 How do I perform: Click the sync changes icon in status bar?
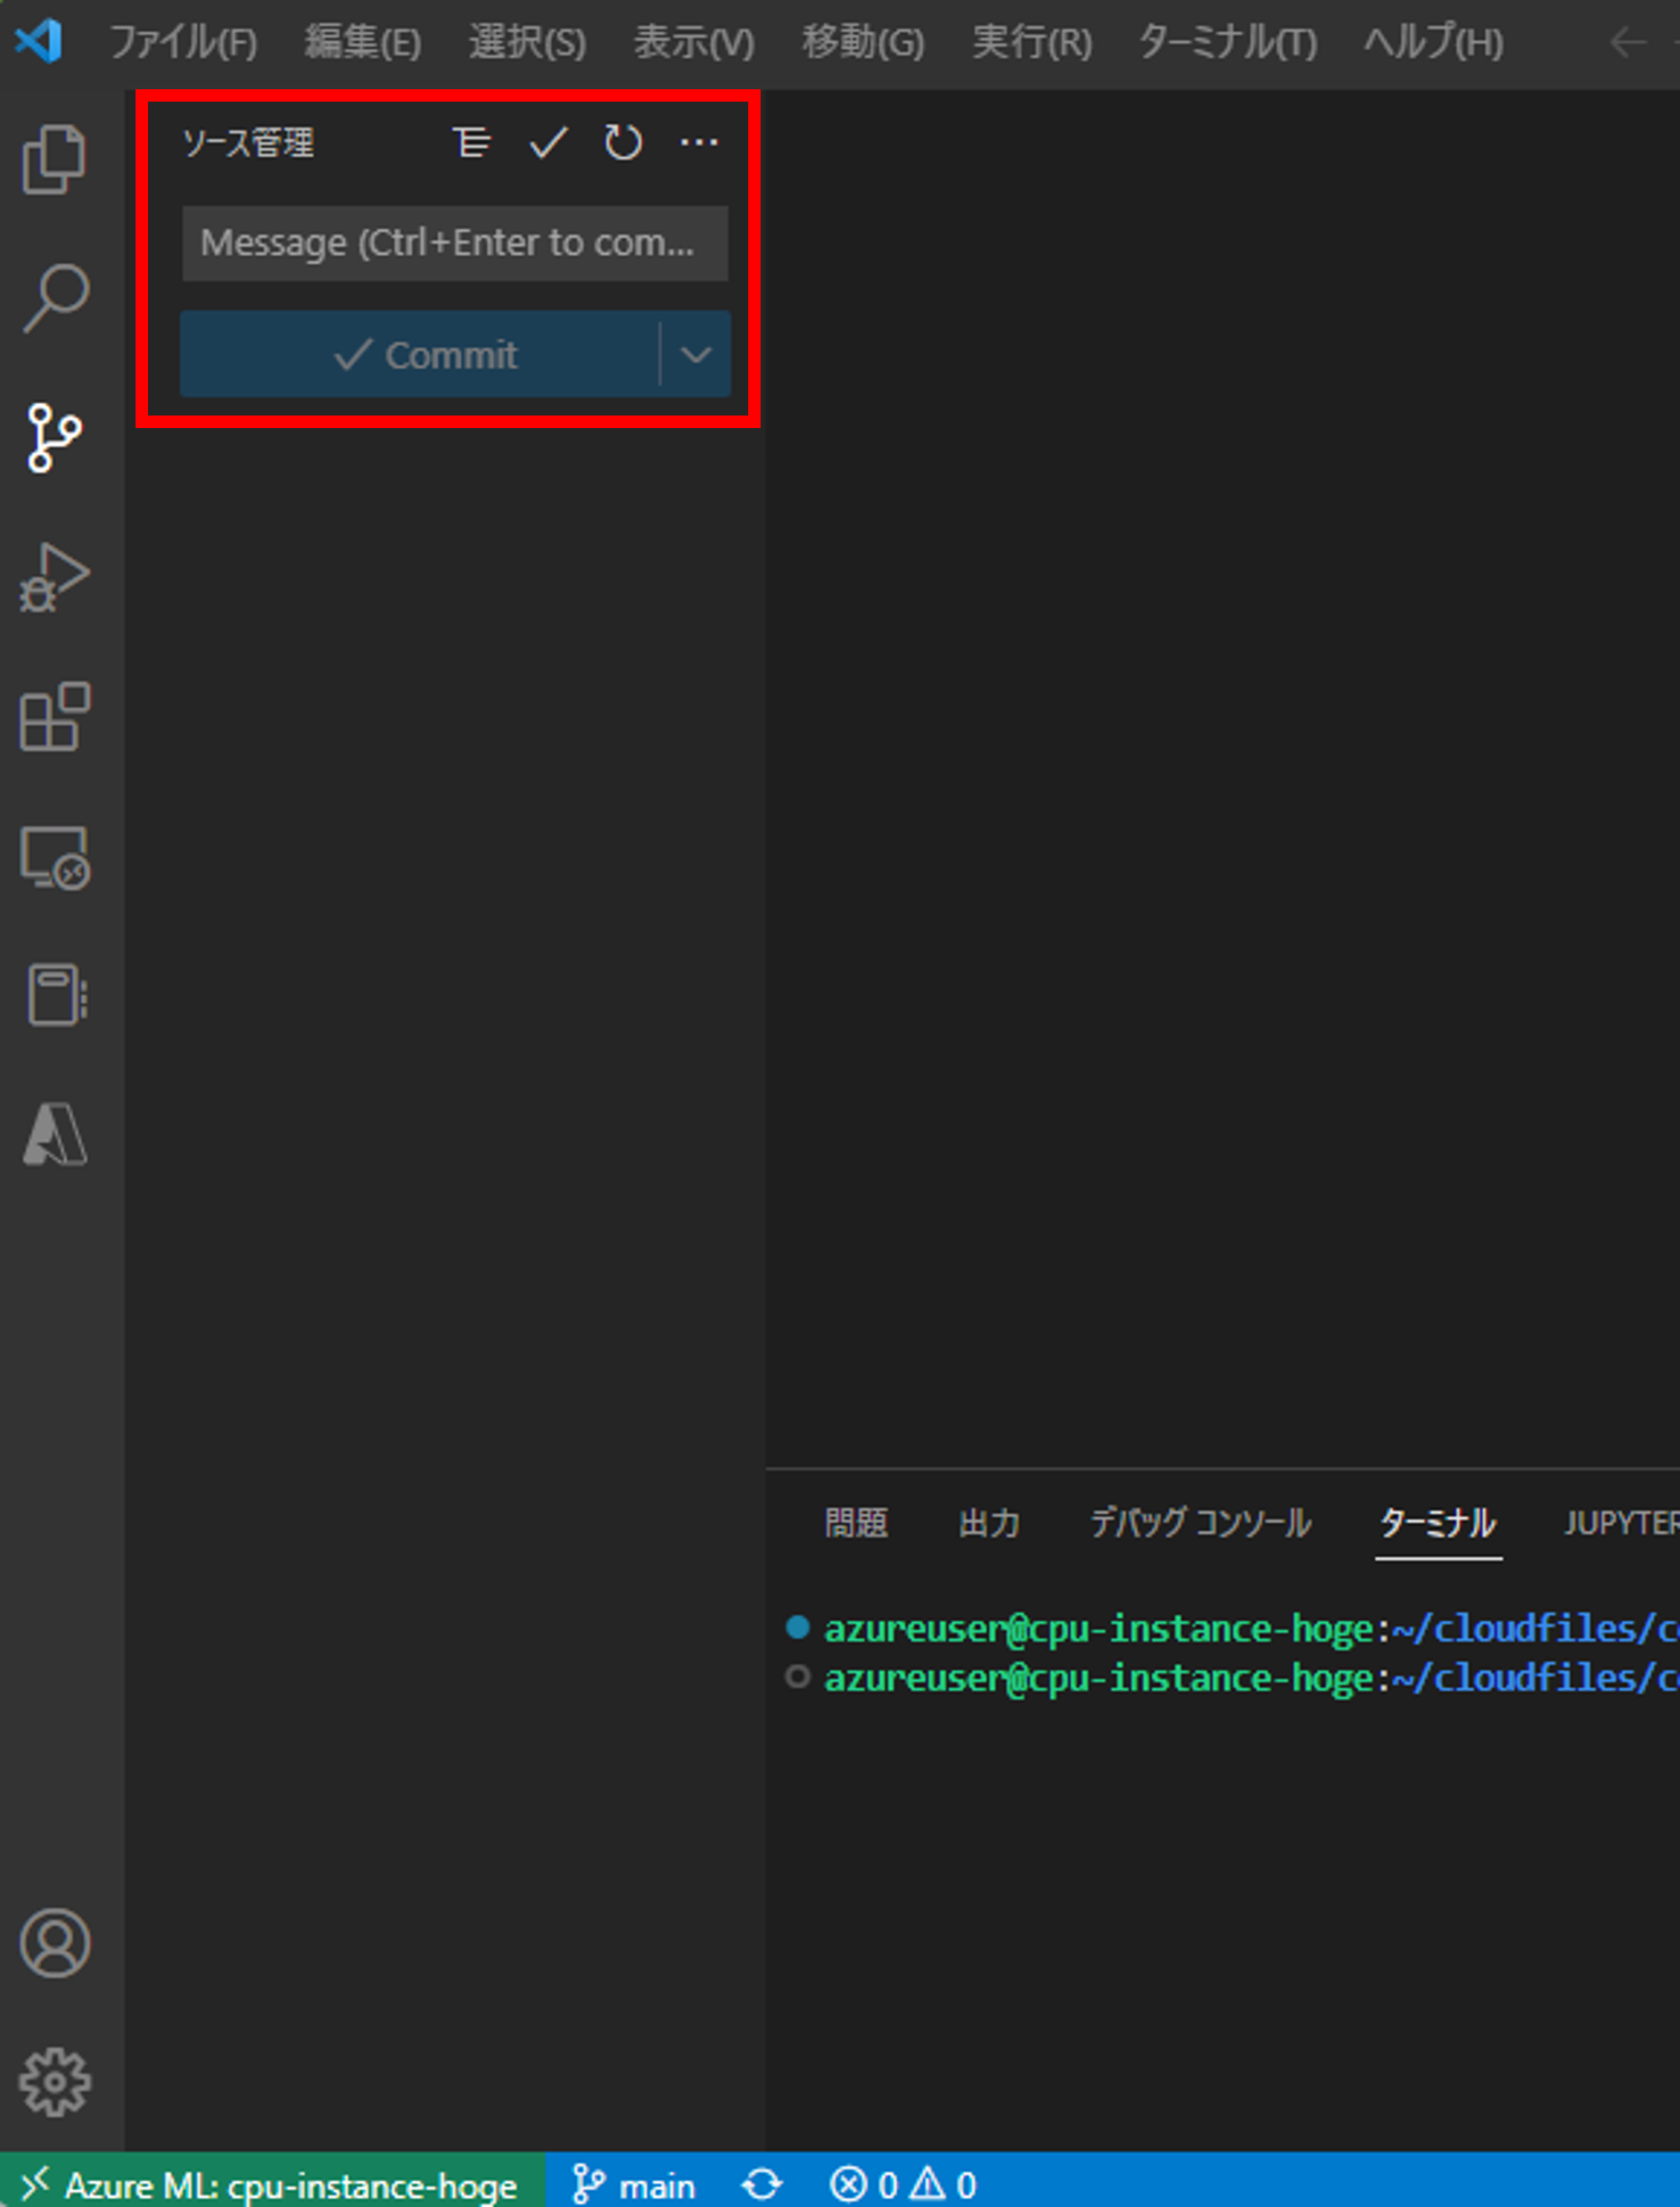tap(762, 2183)
